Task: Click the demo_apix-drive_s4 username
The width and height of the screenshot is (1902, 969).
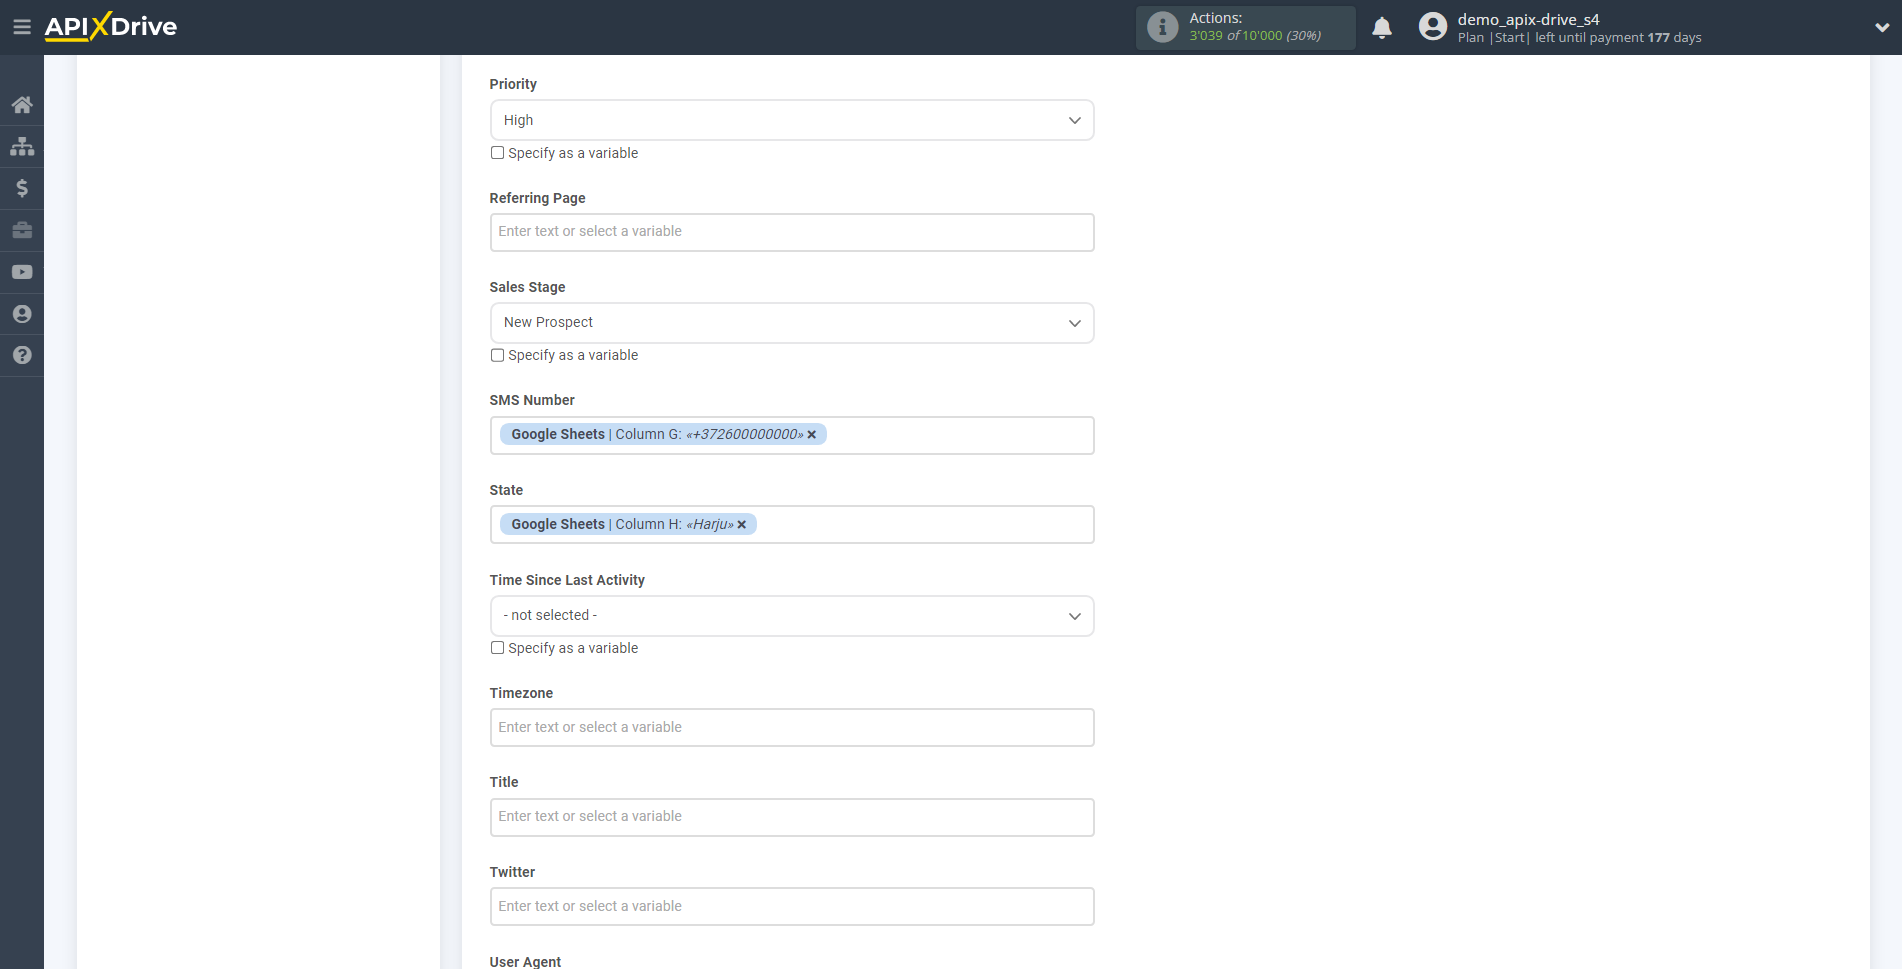Action: click(1528, 19)
